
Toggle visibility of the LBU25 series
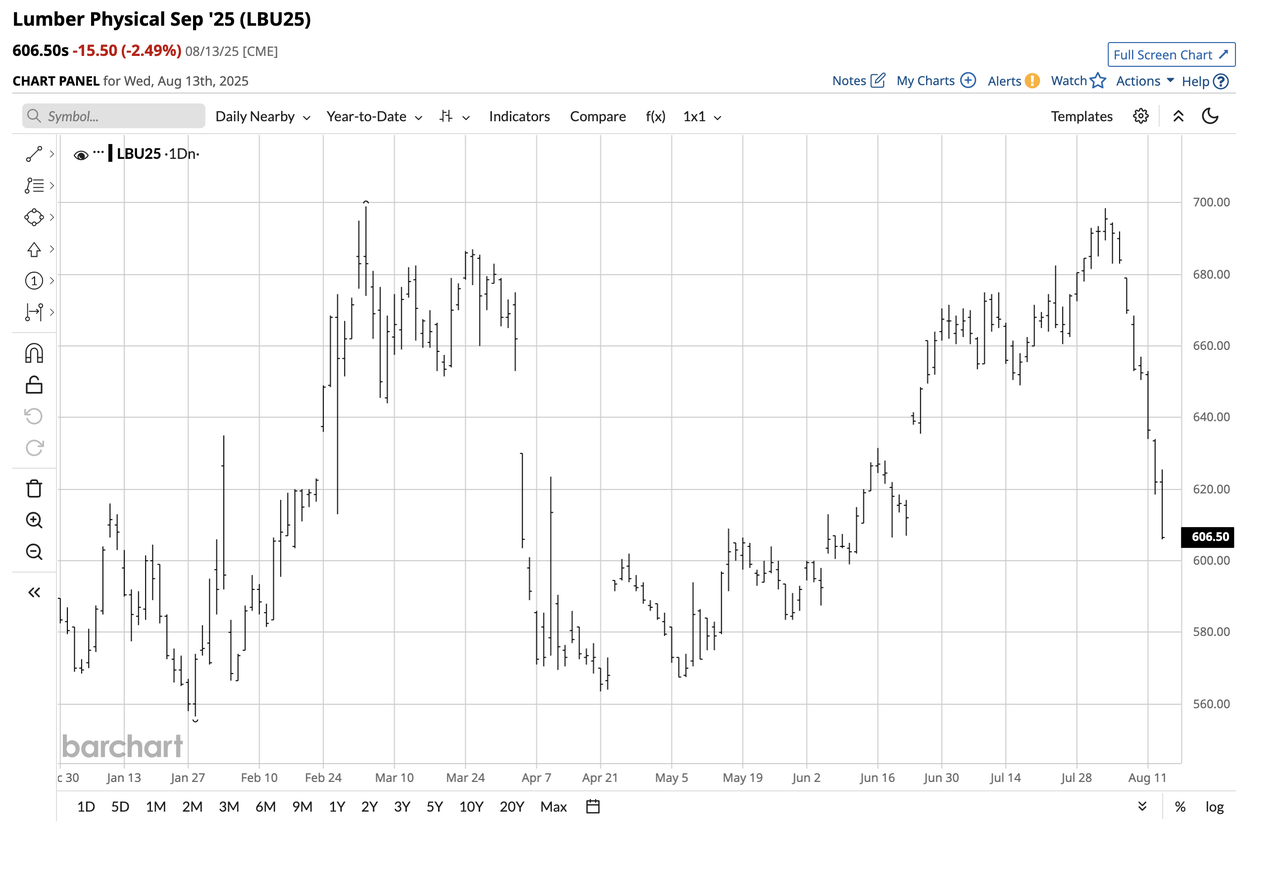point(80,154)
